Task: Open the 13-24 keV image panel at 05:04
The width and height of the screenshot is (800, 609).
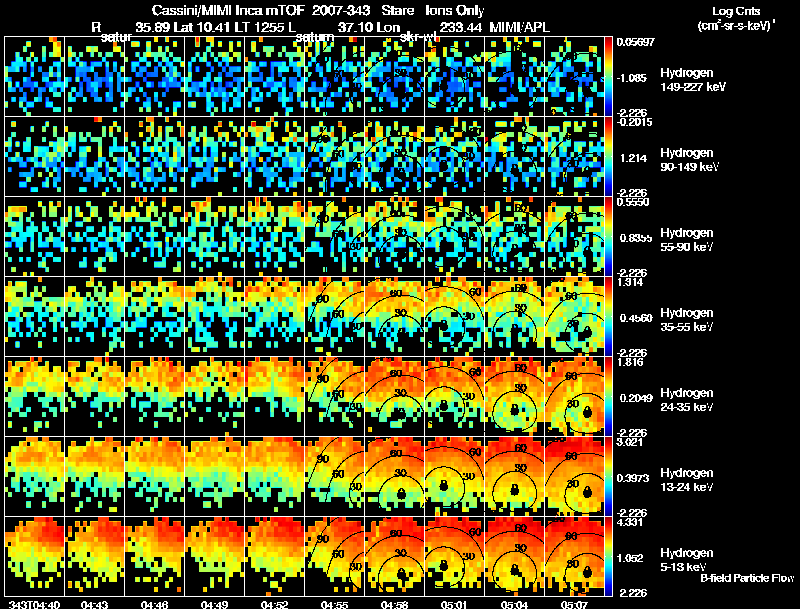Action: [515, 476]
